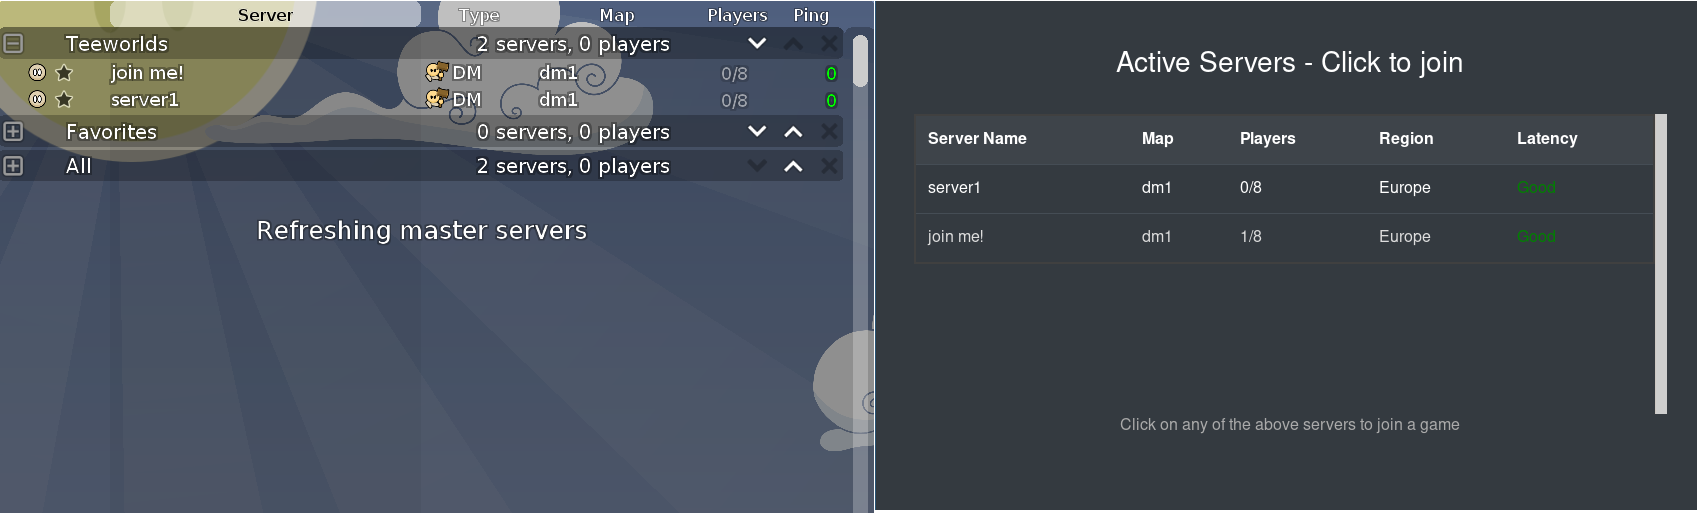Click the 0/8 player count of server1 in browser
Image resolution: width=1697 pixels, height=513 pixels.
coord(734,101)
